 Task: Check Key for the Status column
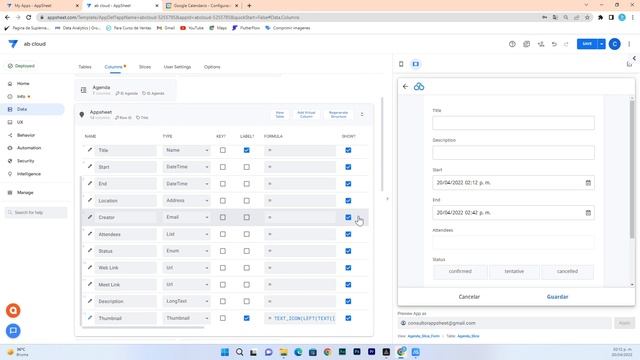[x=222, y=251]
